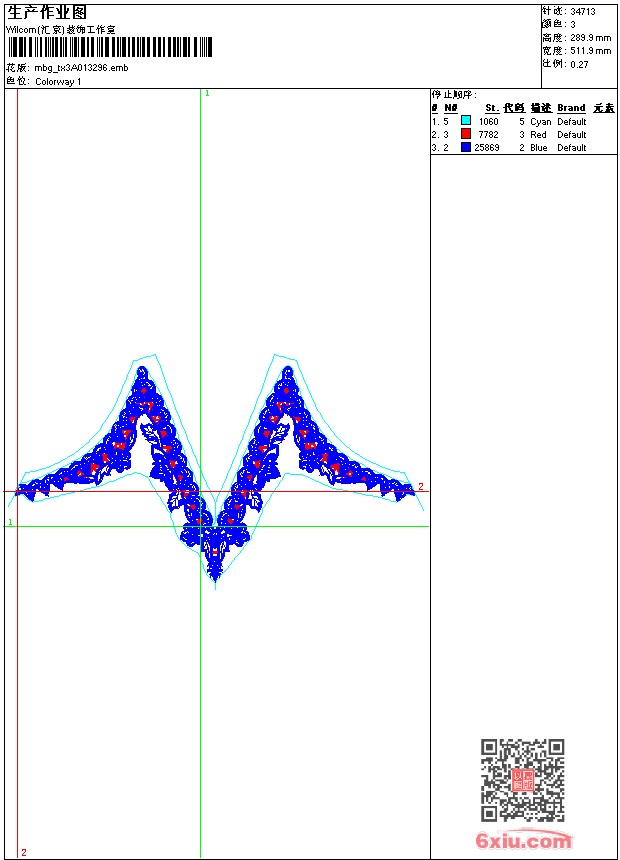Select the Red thread description text
Image resolution: width=620 pixels, height=860 pixels.
pos(538,134)
